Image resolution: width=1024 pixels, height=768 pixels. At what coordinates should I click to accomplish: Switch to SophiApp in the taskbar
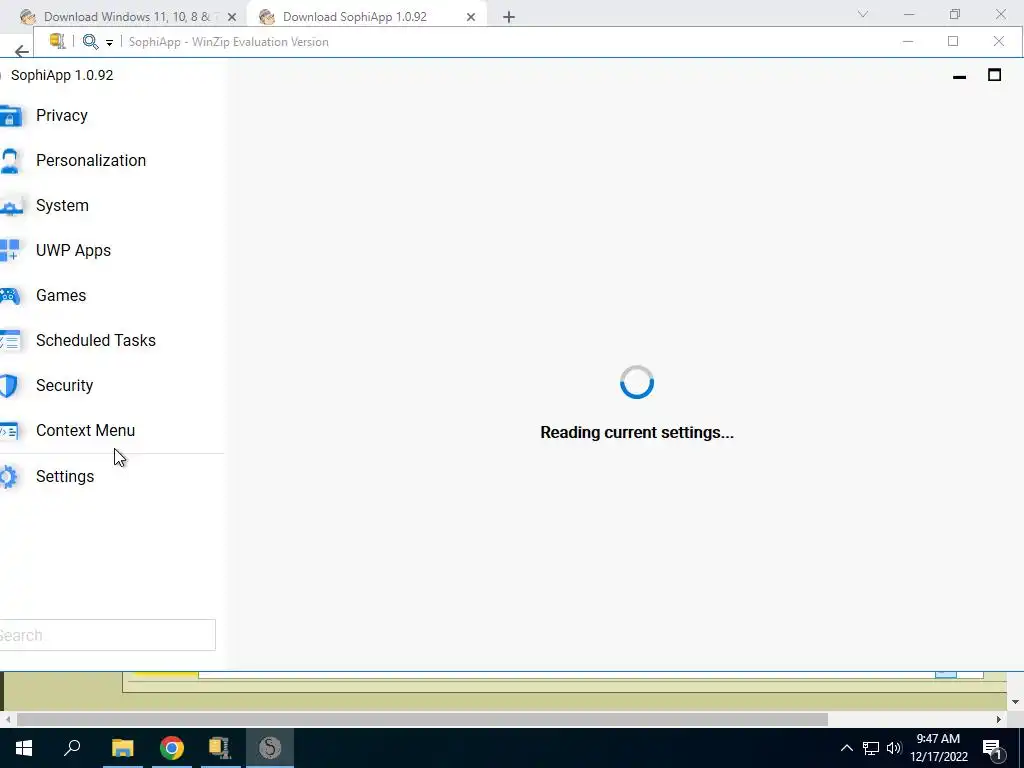click(x=270, y=748)
